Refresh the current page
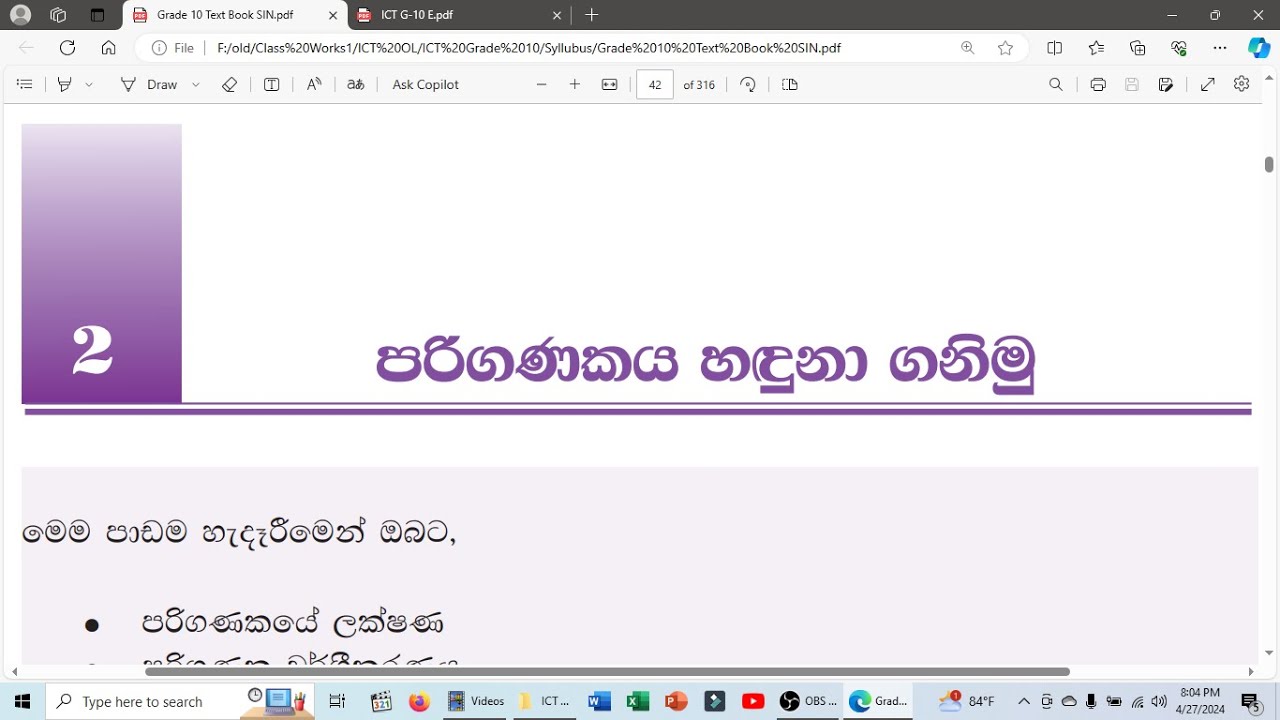The width and height of the screenshot is (1280, 720). (x=68, y=48)
